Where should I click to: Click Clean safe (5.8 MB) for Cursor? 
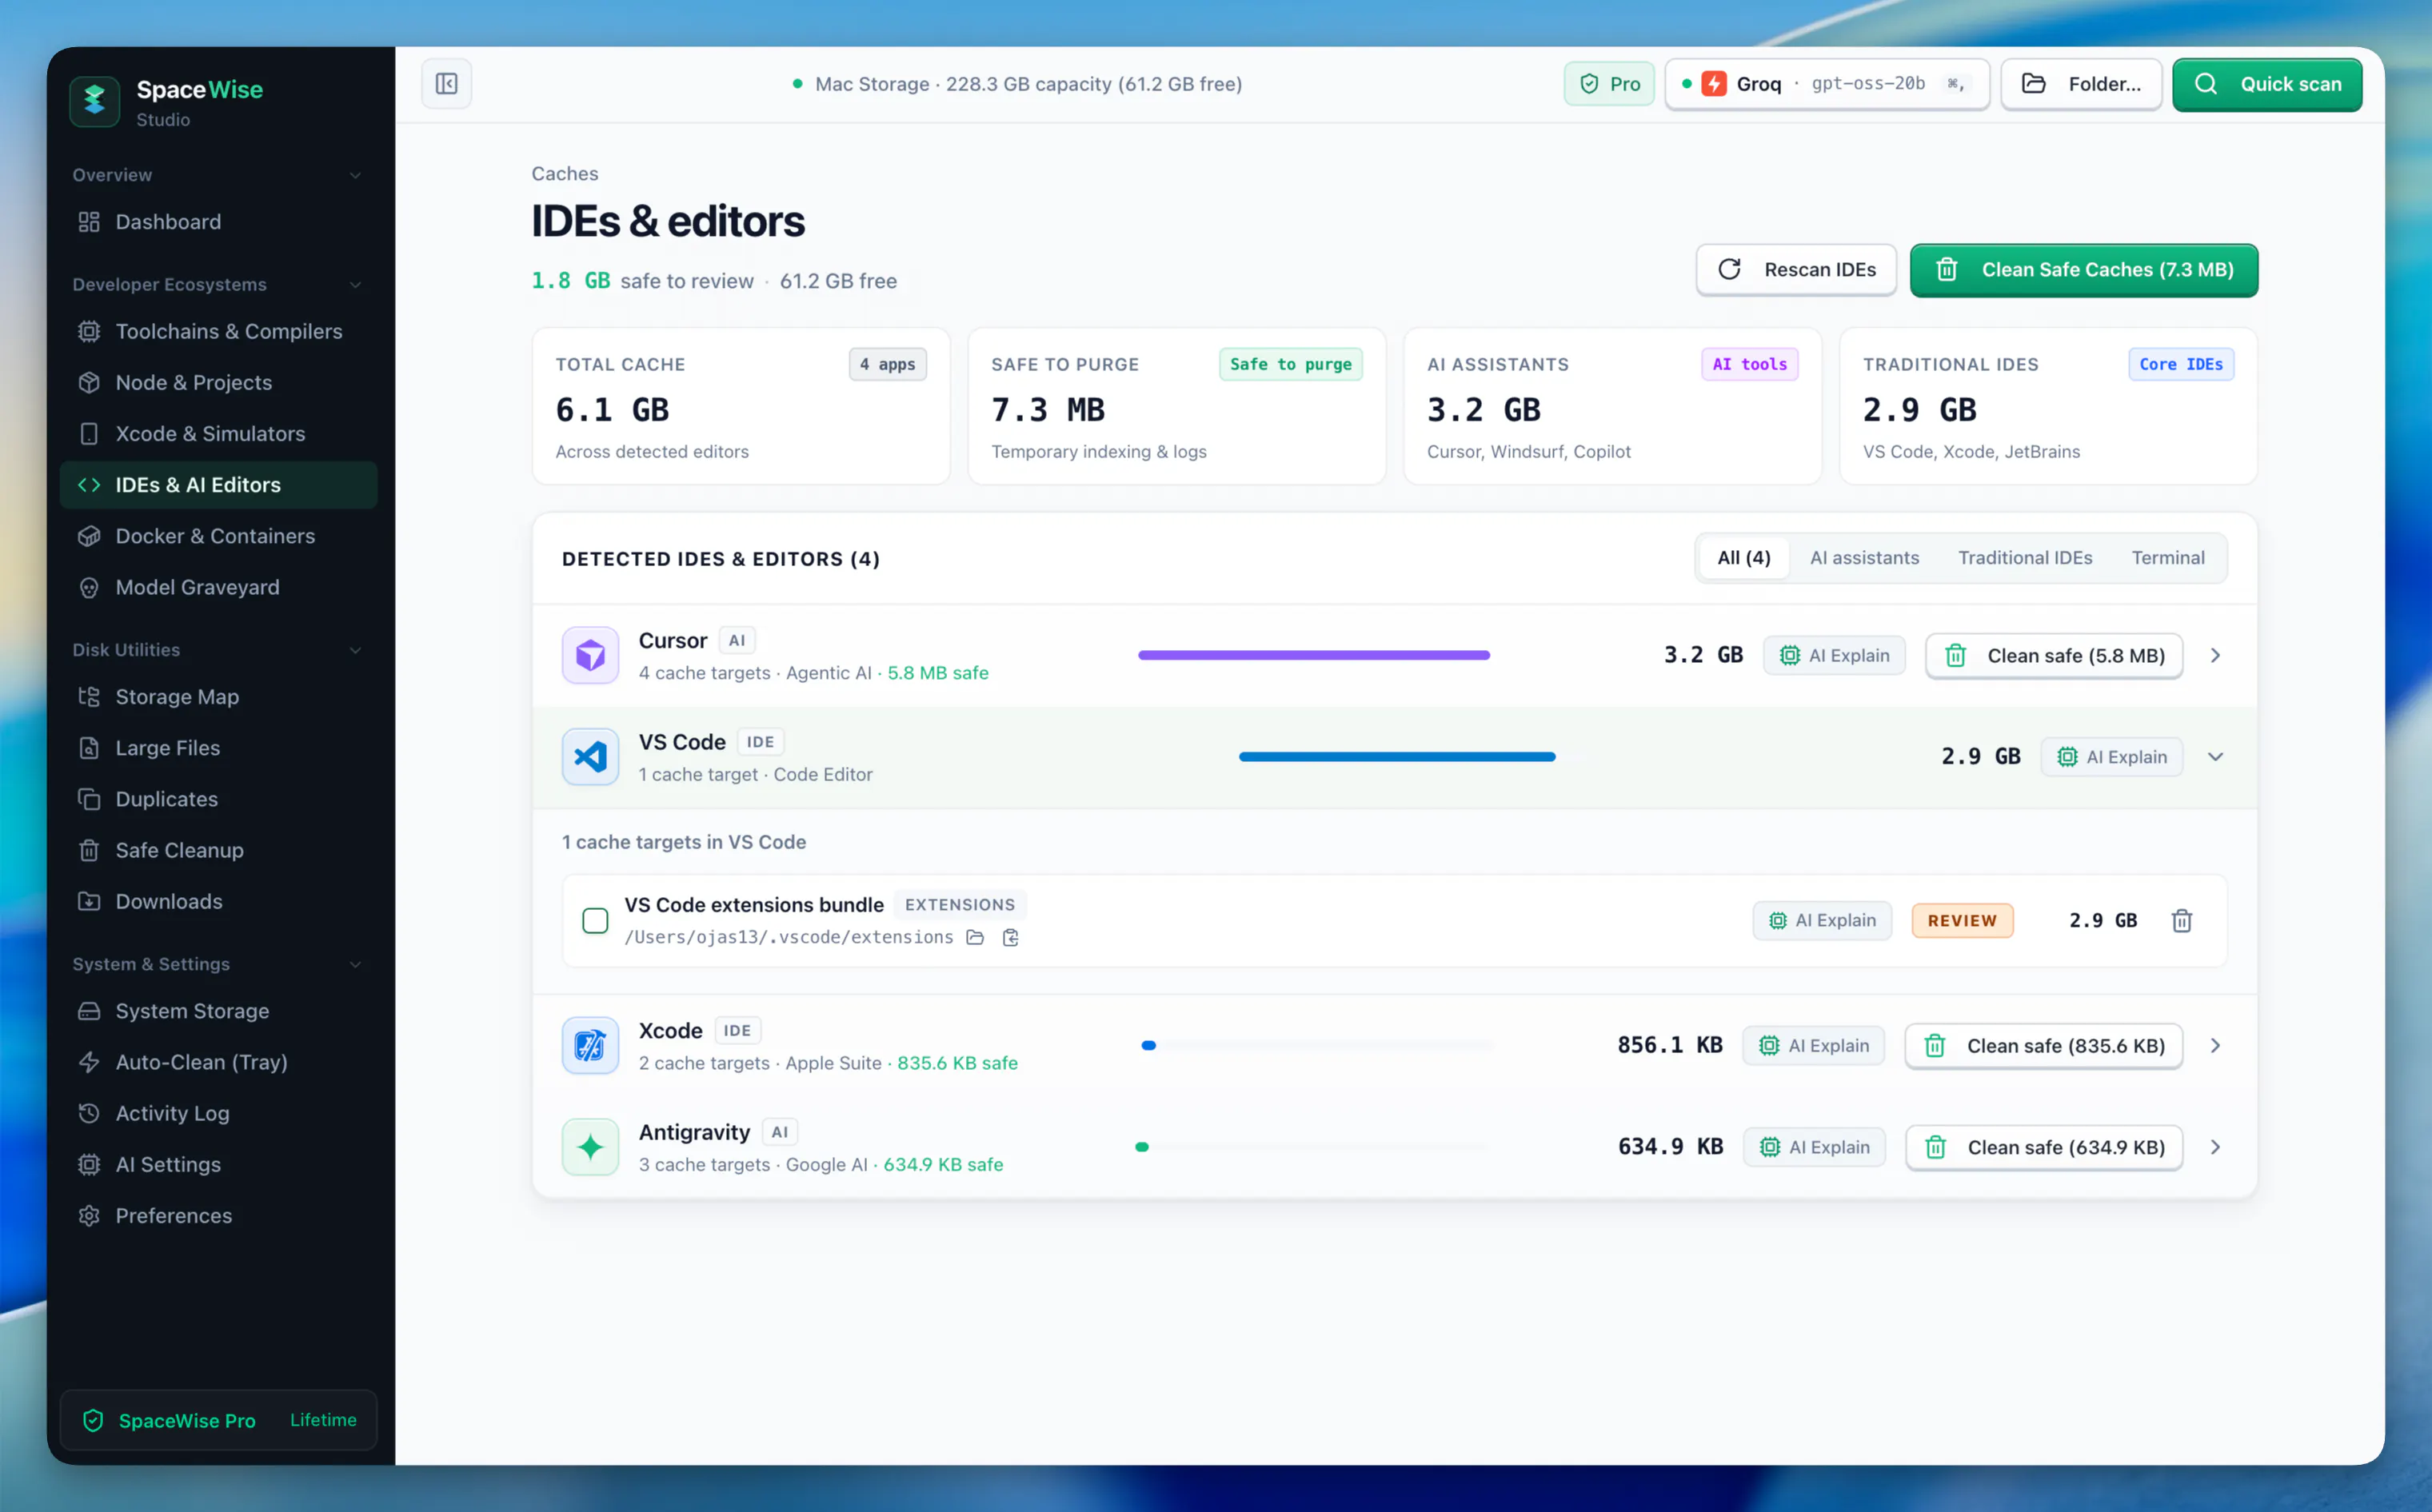(x=2054, y=656)
